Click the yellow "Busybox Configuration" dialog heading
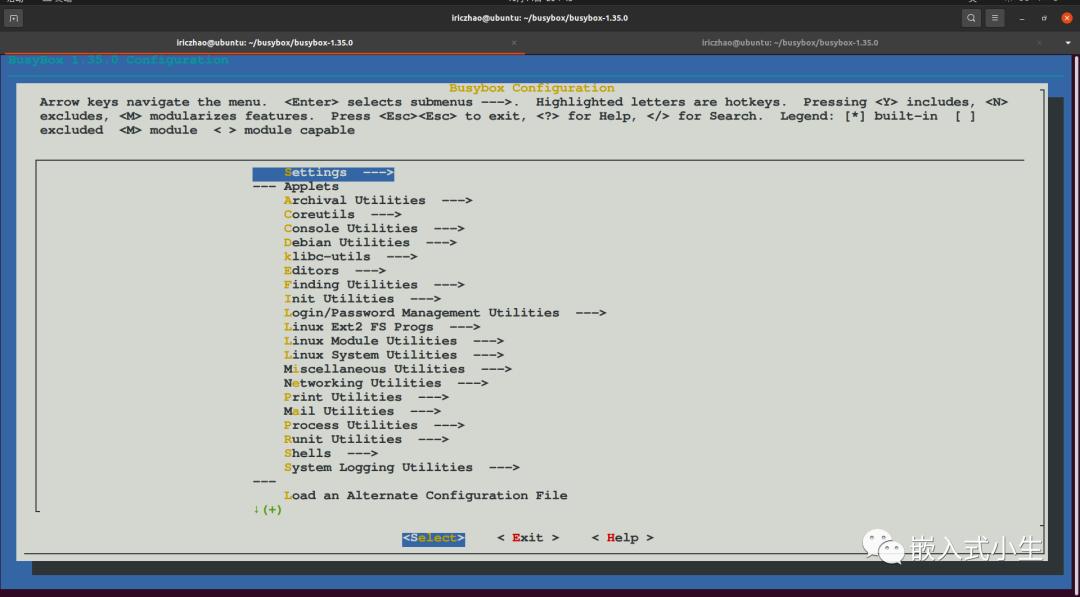 532,88
